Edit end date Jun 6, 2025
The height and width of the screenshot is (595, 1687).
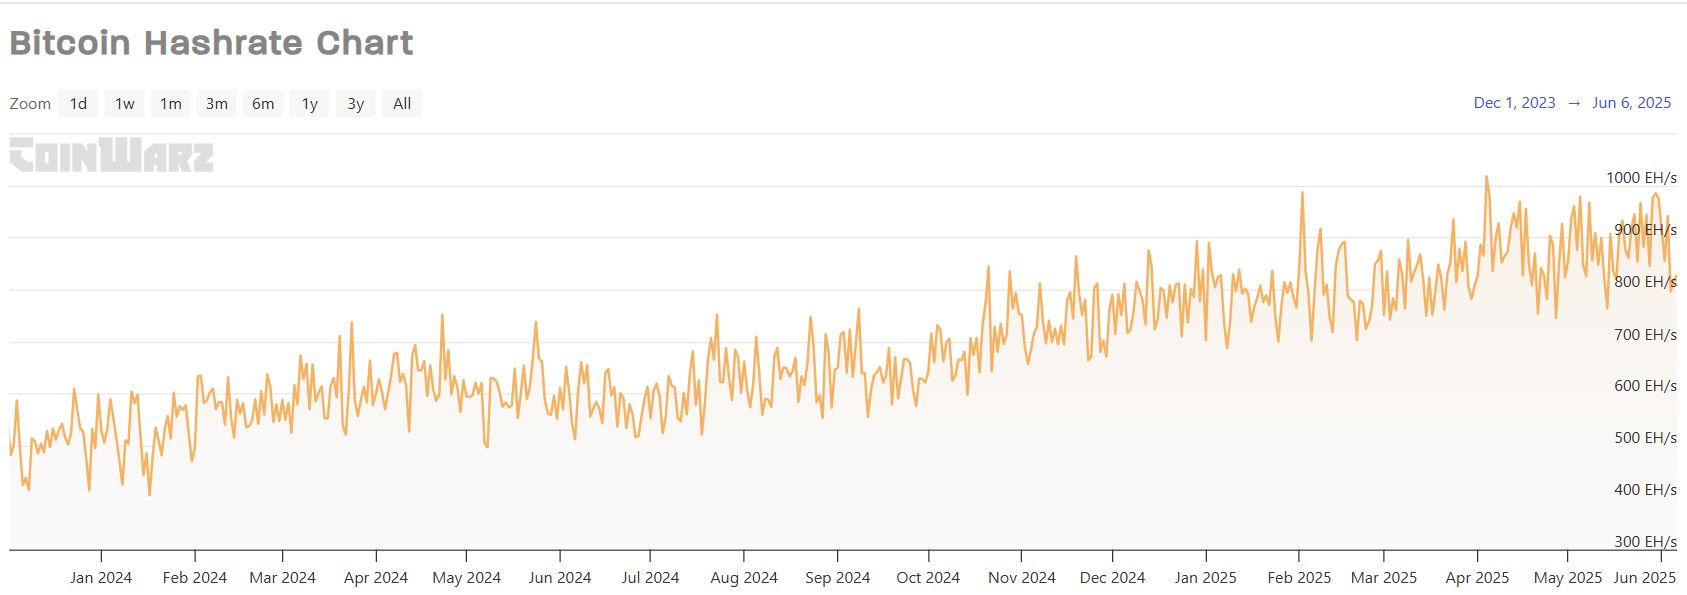pos(1632,102)
